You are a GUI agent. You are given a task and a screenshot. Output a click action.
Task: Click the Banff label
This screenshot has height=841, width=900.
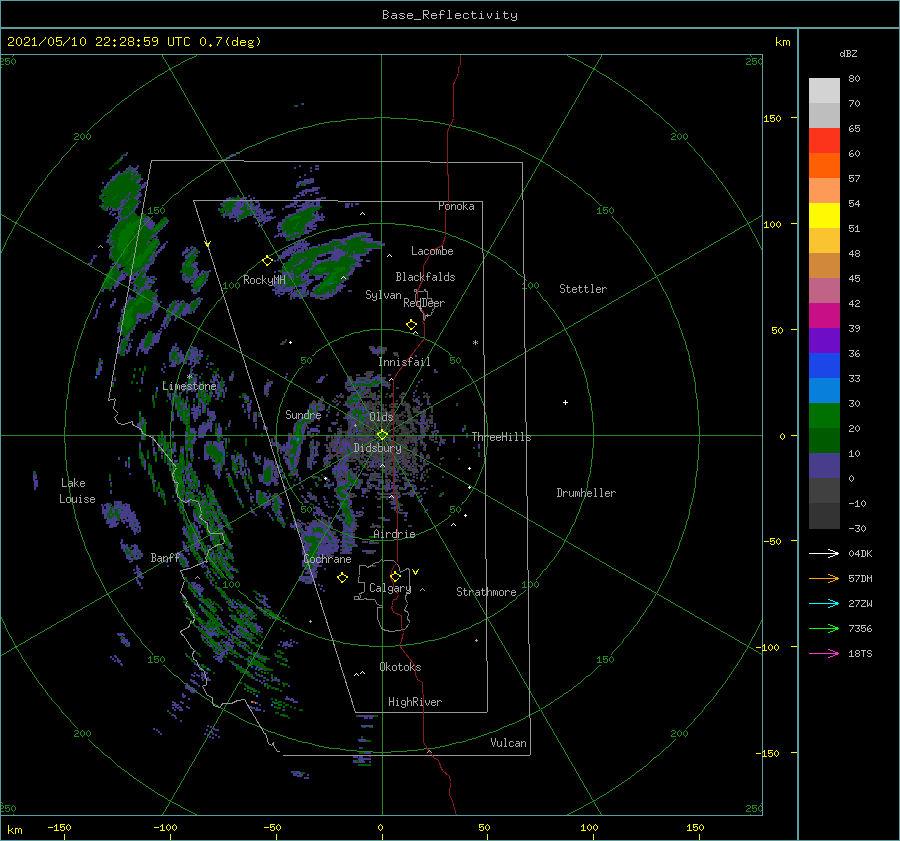coord(165,557)
